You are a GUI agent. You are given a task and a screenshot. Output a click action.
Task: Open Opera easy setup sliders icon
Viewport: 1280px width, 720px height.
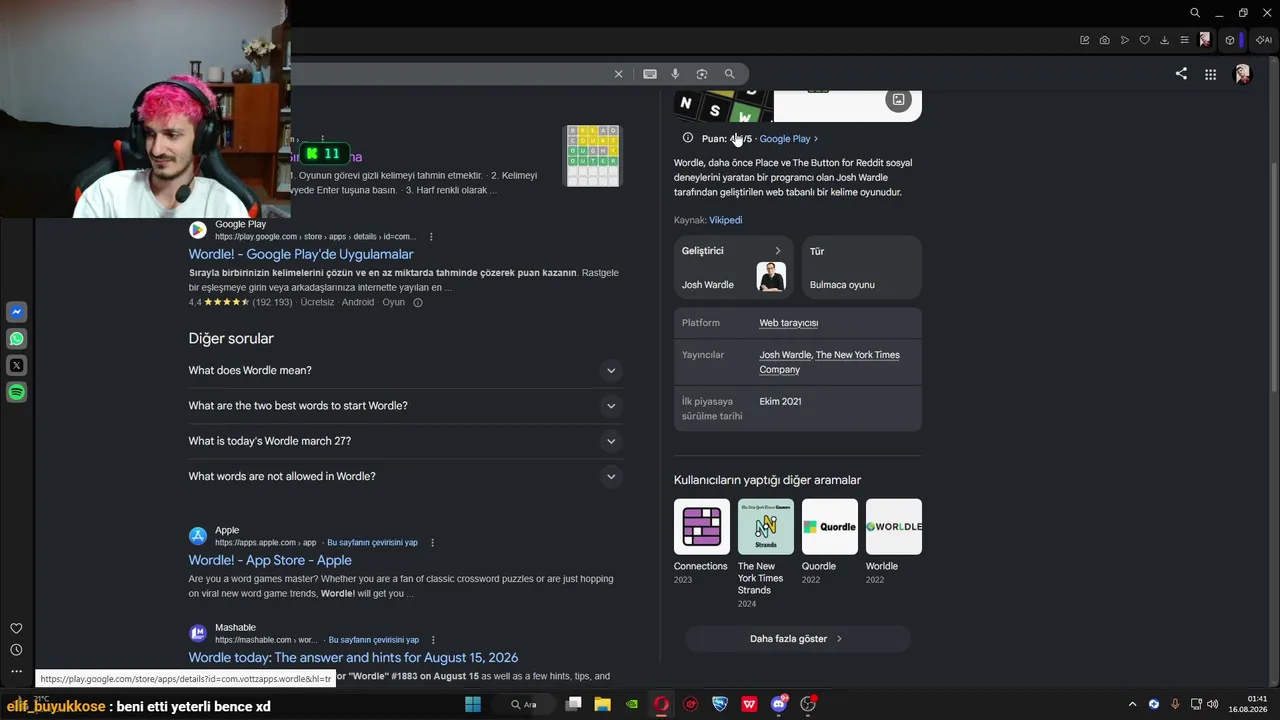(x=1185, y=40)
